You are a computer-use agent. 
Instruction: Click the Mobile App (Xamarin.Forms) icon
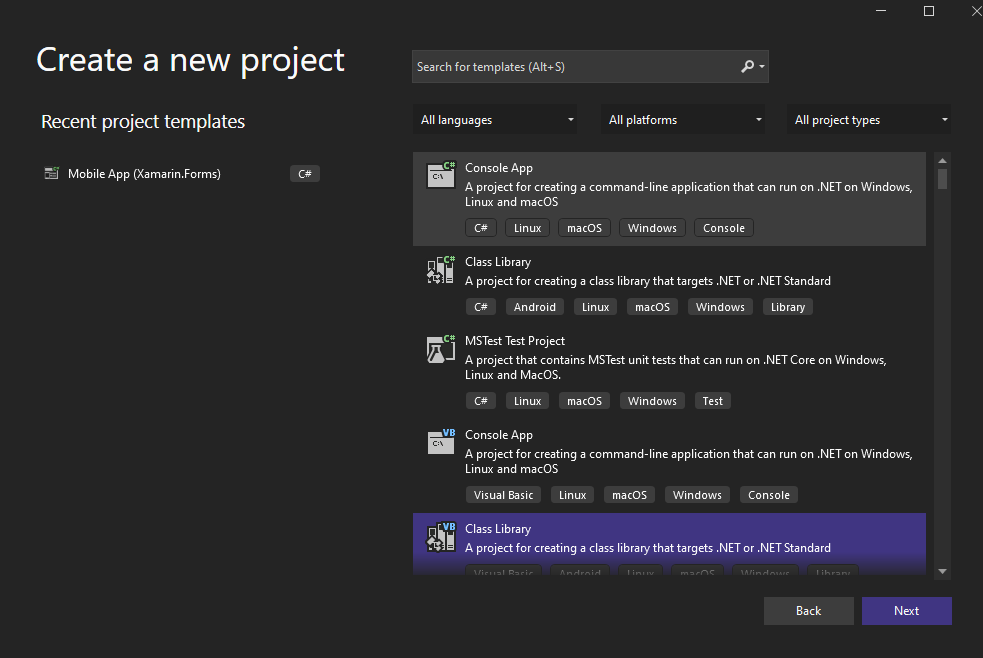click(x=52, y=173)
